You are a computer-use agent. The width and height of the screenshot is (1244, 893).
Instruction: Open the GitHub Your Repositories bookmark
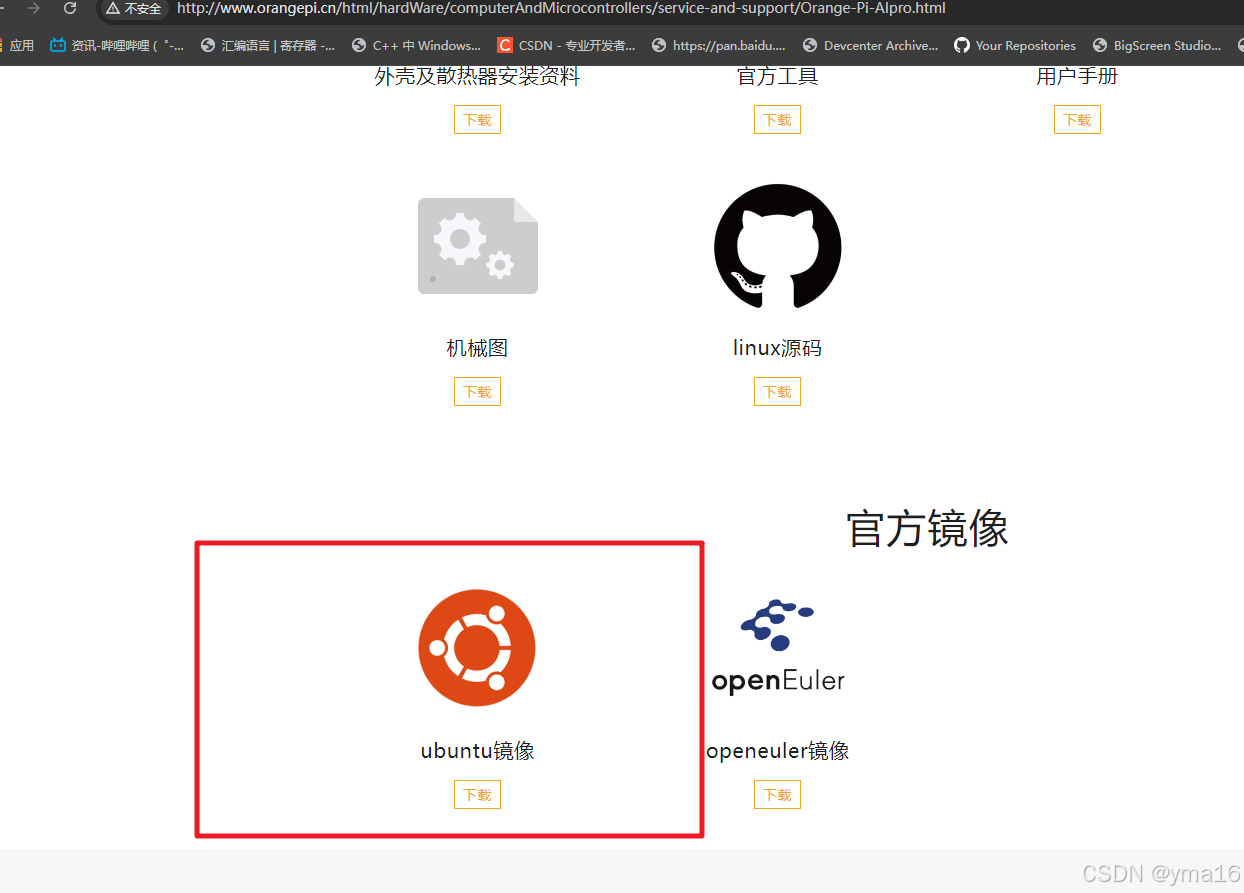tap(1015, 45)
